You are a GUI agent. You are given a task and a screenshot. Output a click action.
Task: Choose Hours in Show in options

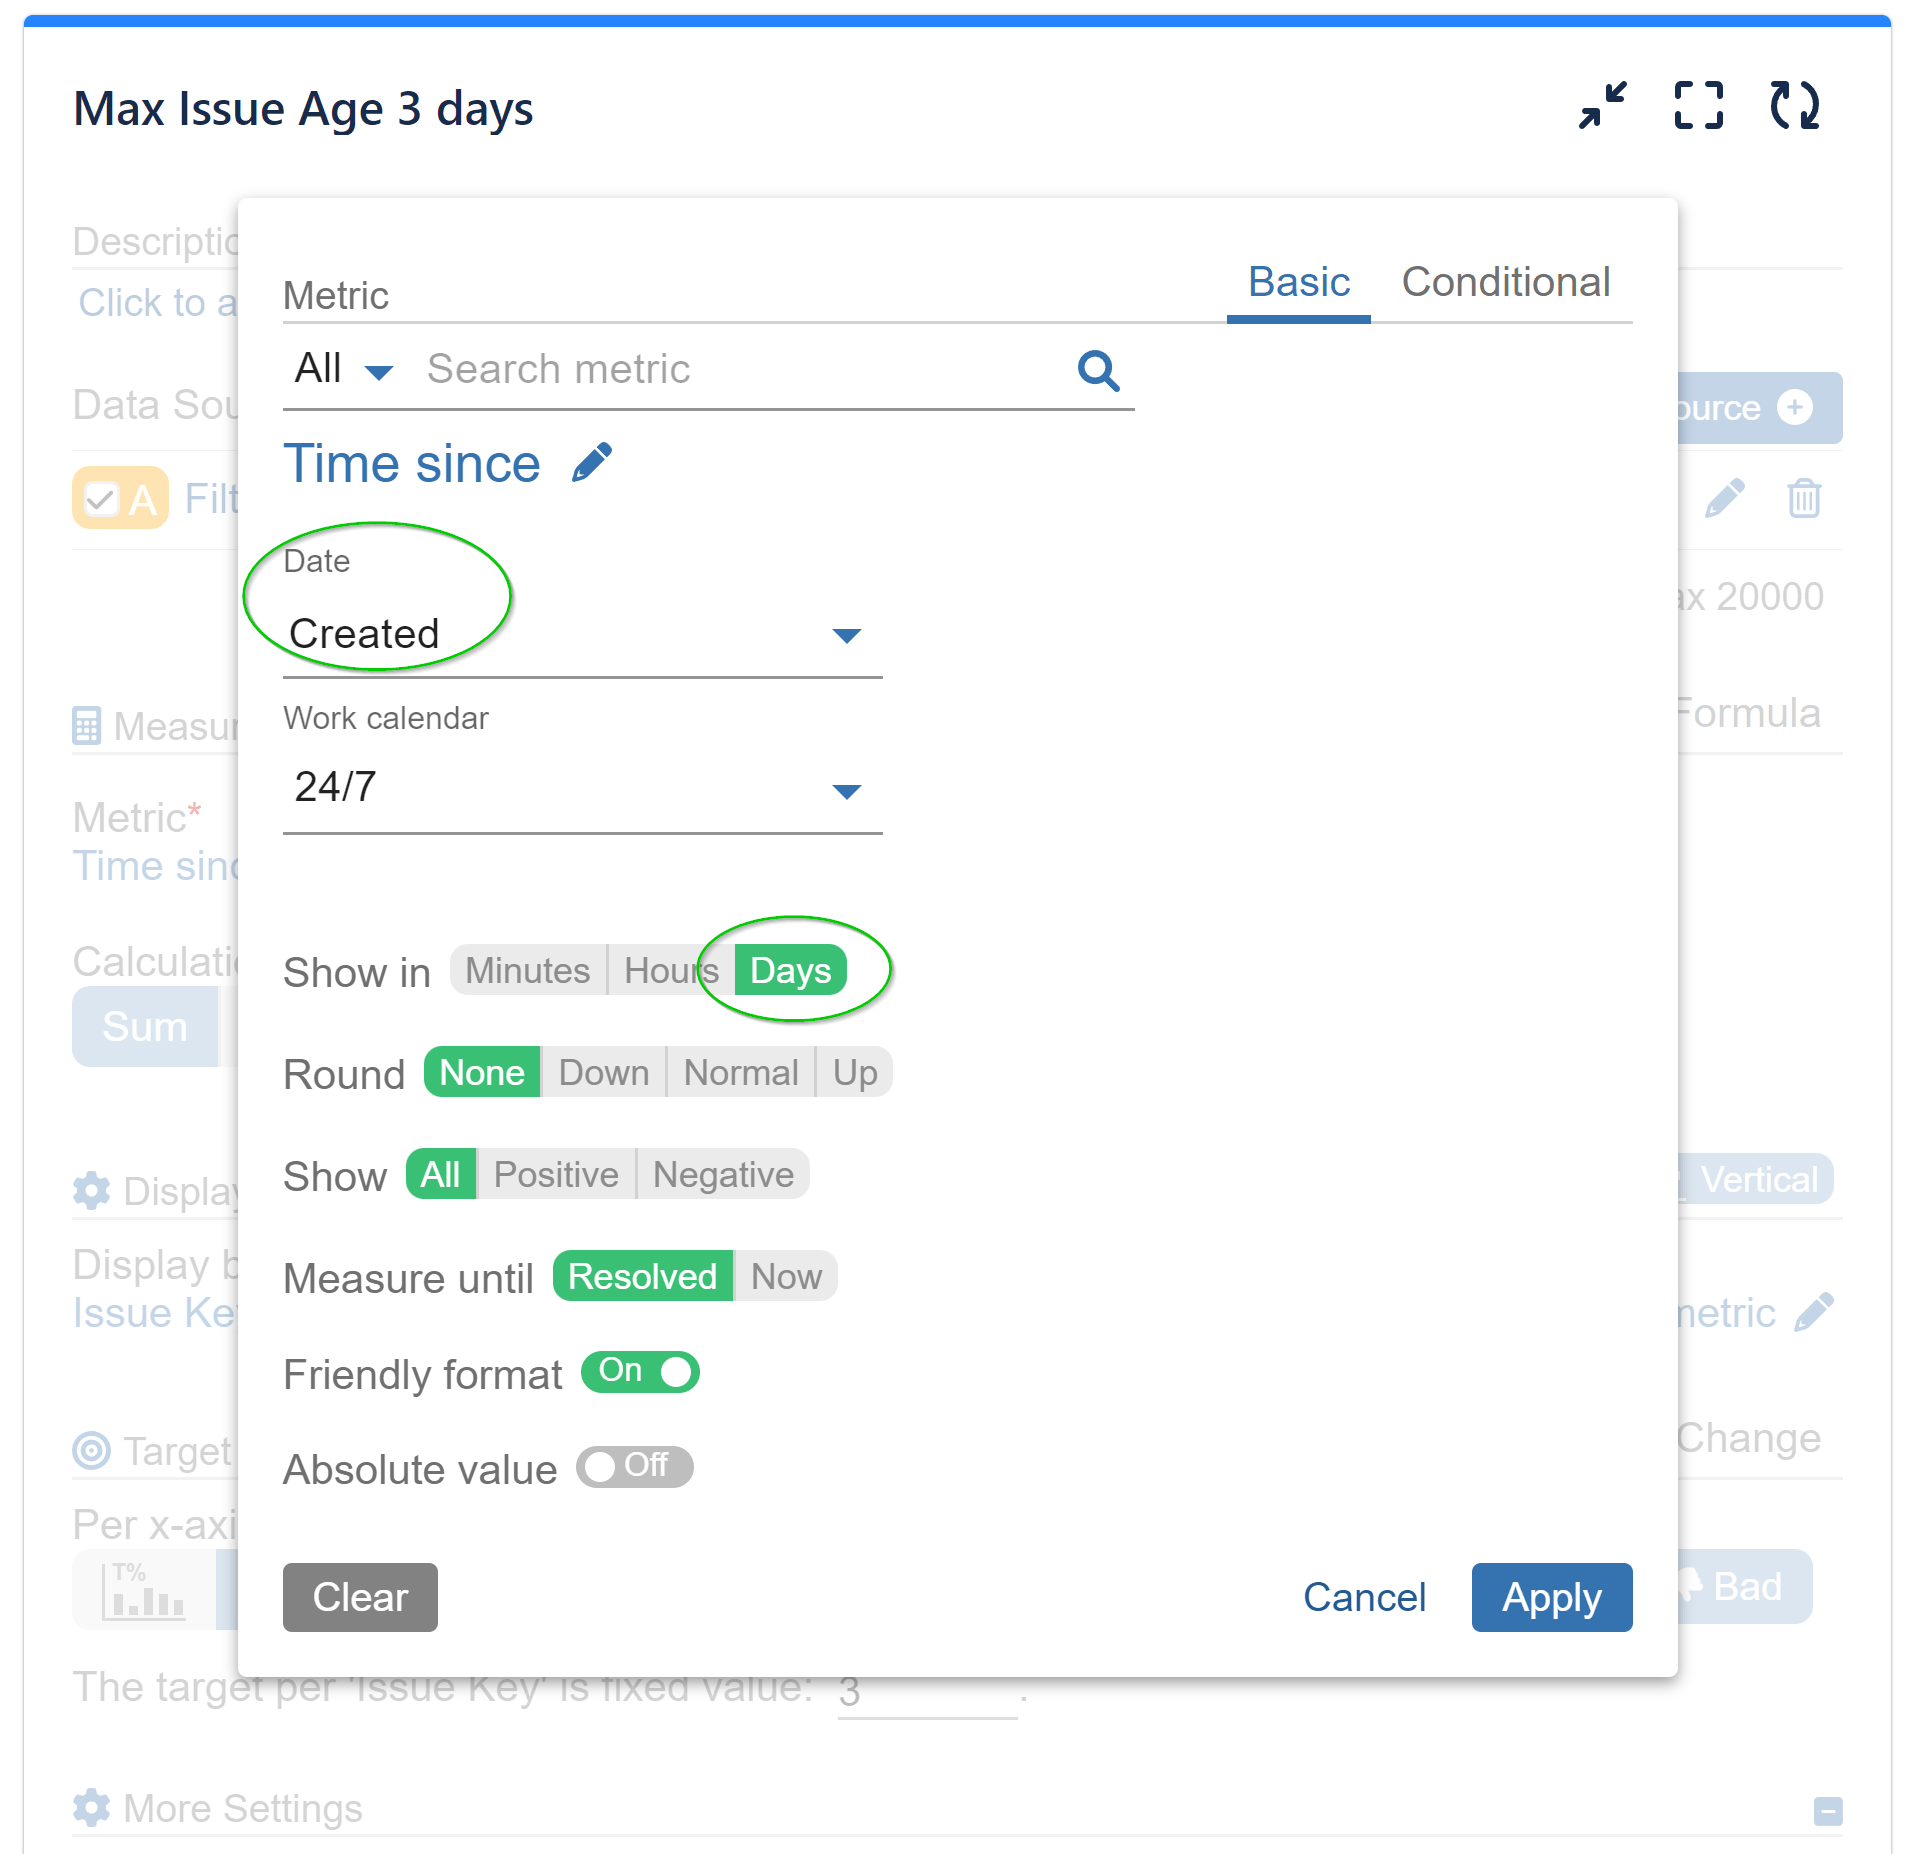coord(668,971)
